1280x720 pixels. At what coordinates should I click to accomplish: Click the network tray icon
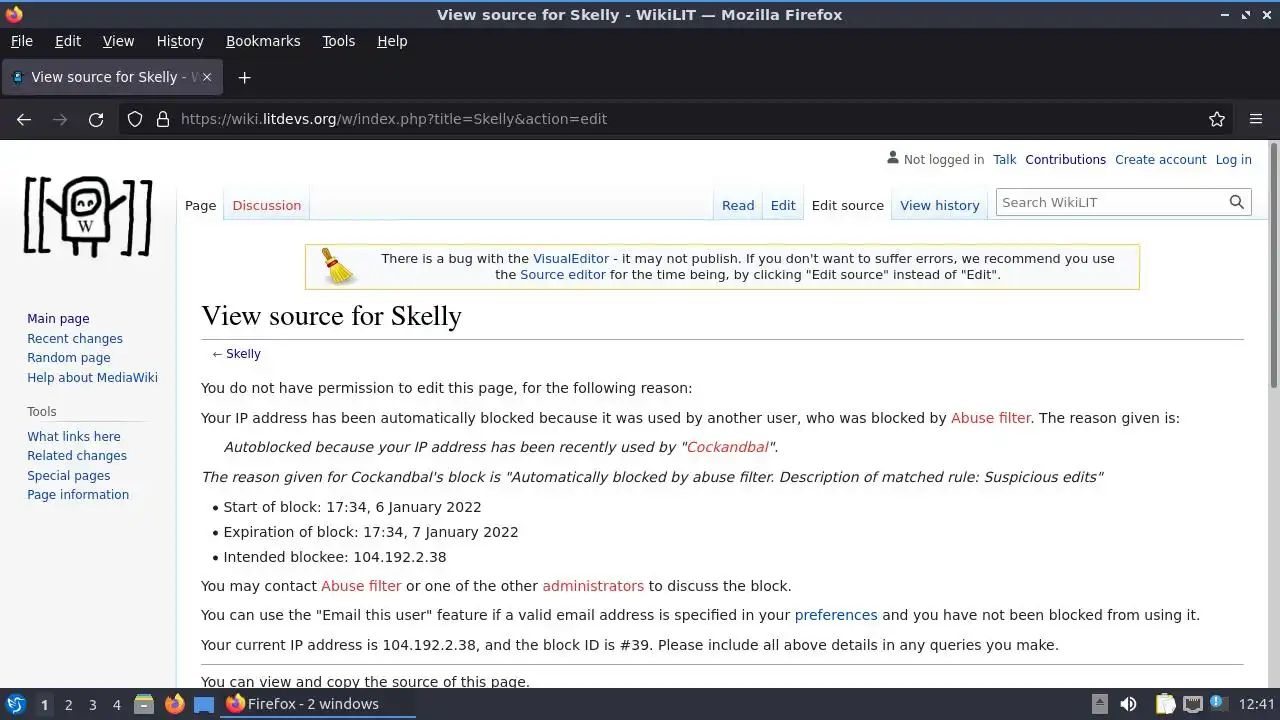(x=1192, y=704)
